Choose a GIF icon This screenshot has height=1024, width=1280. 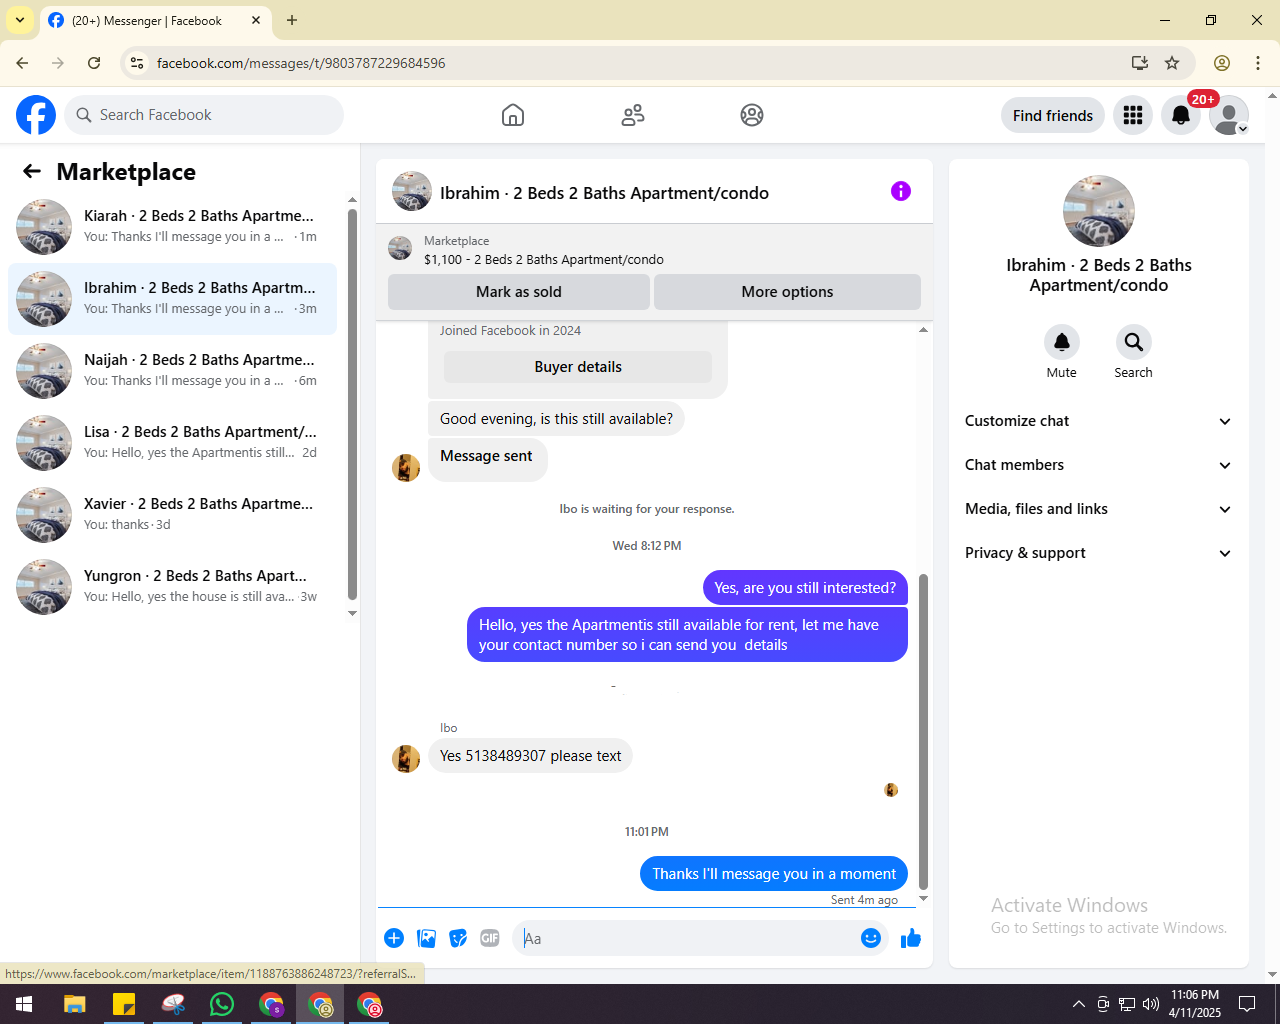[490, 938]
